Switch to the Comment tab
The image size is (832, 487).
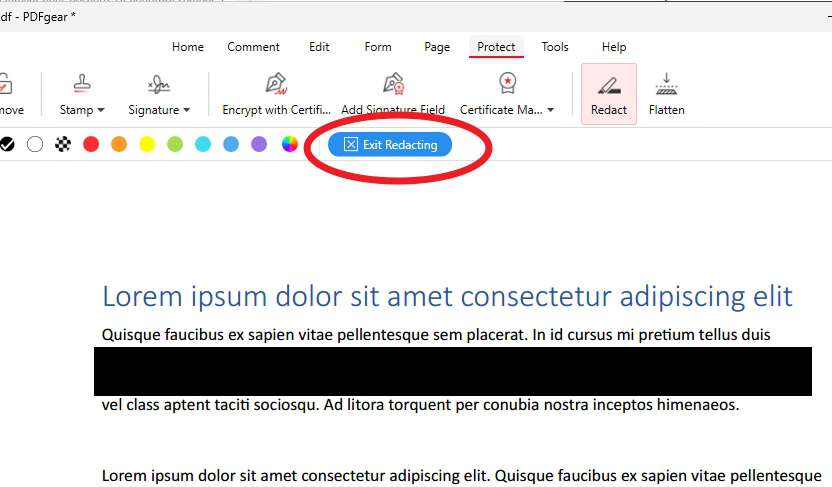point(253,47)
